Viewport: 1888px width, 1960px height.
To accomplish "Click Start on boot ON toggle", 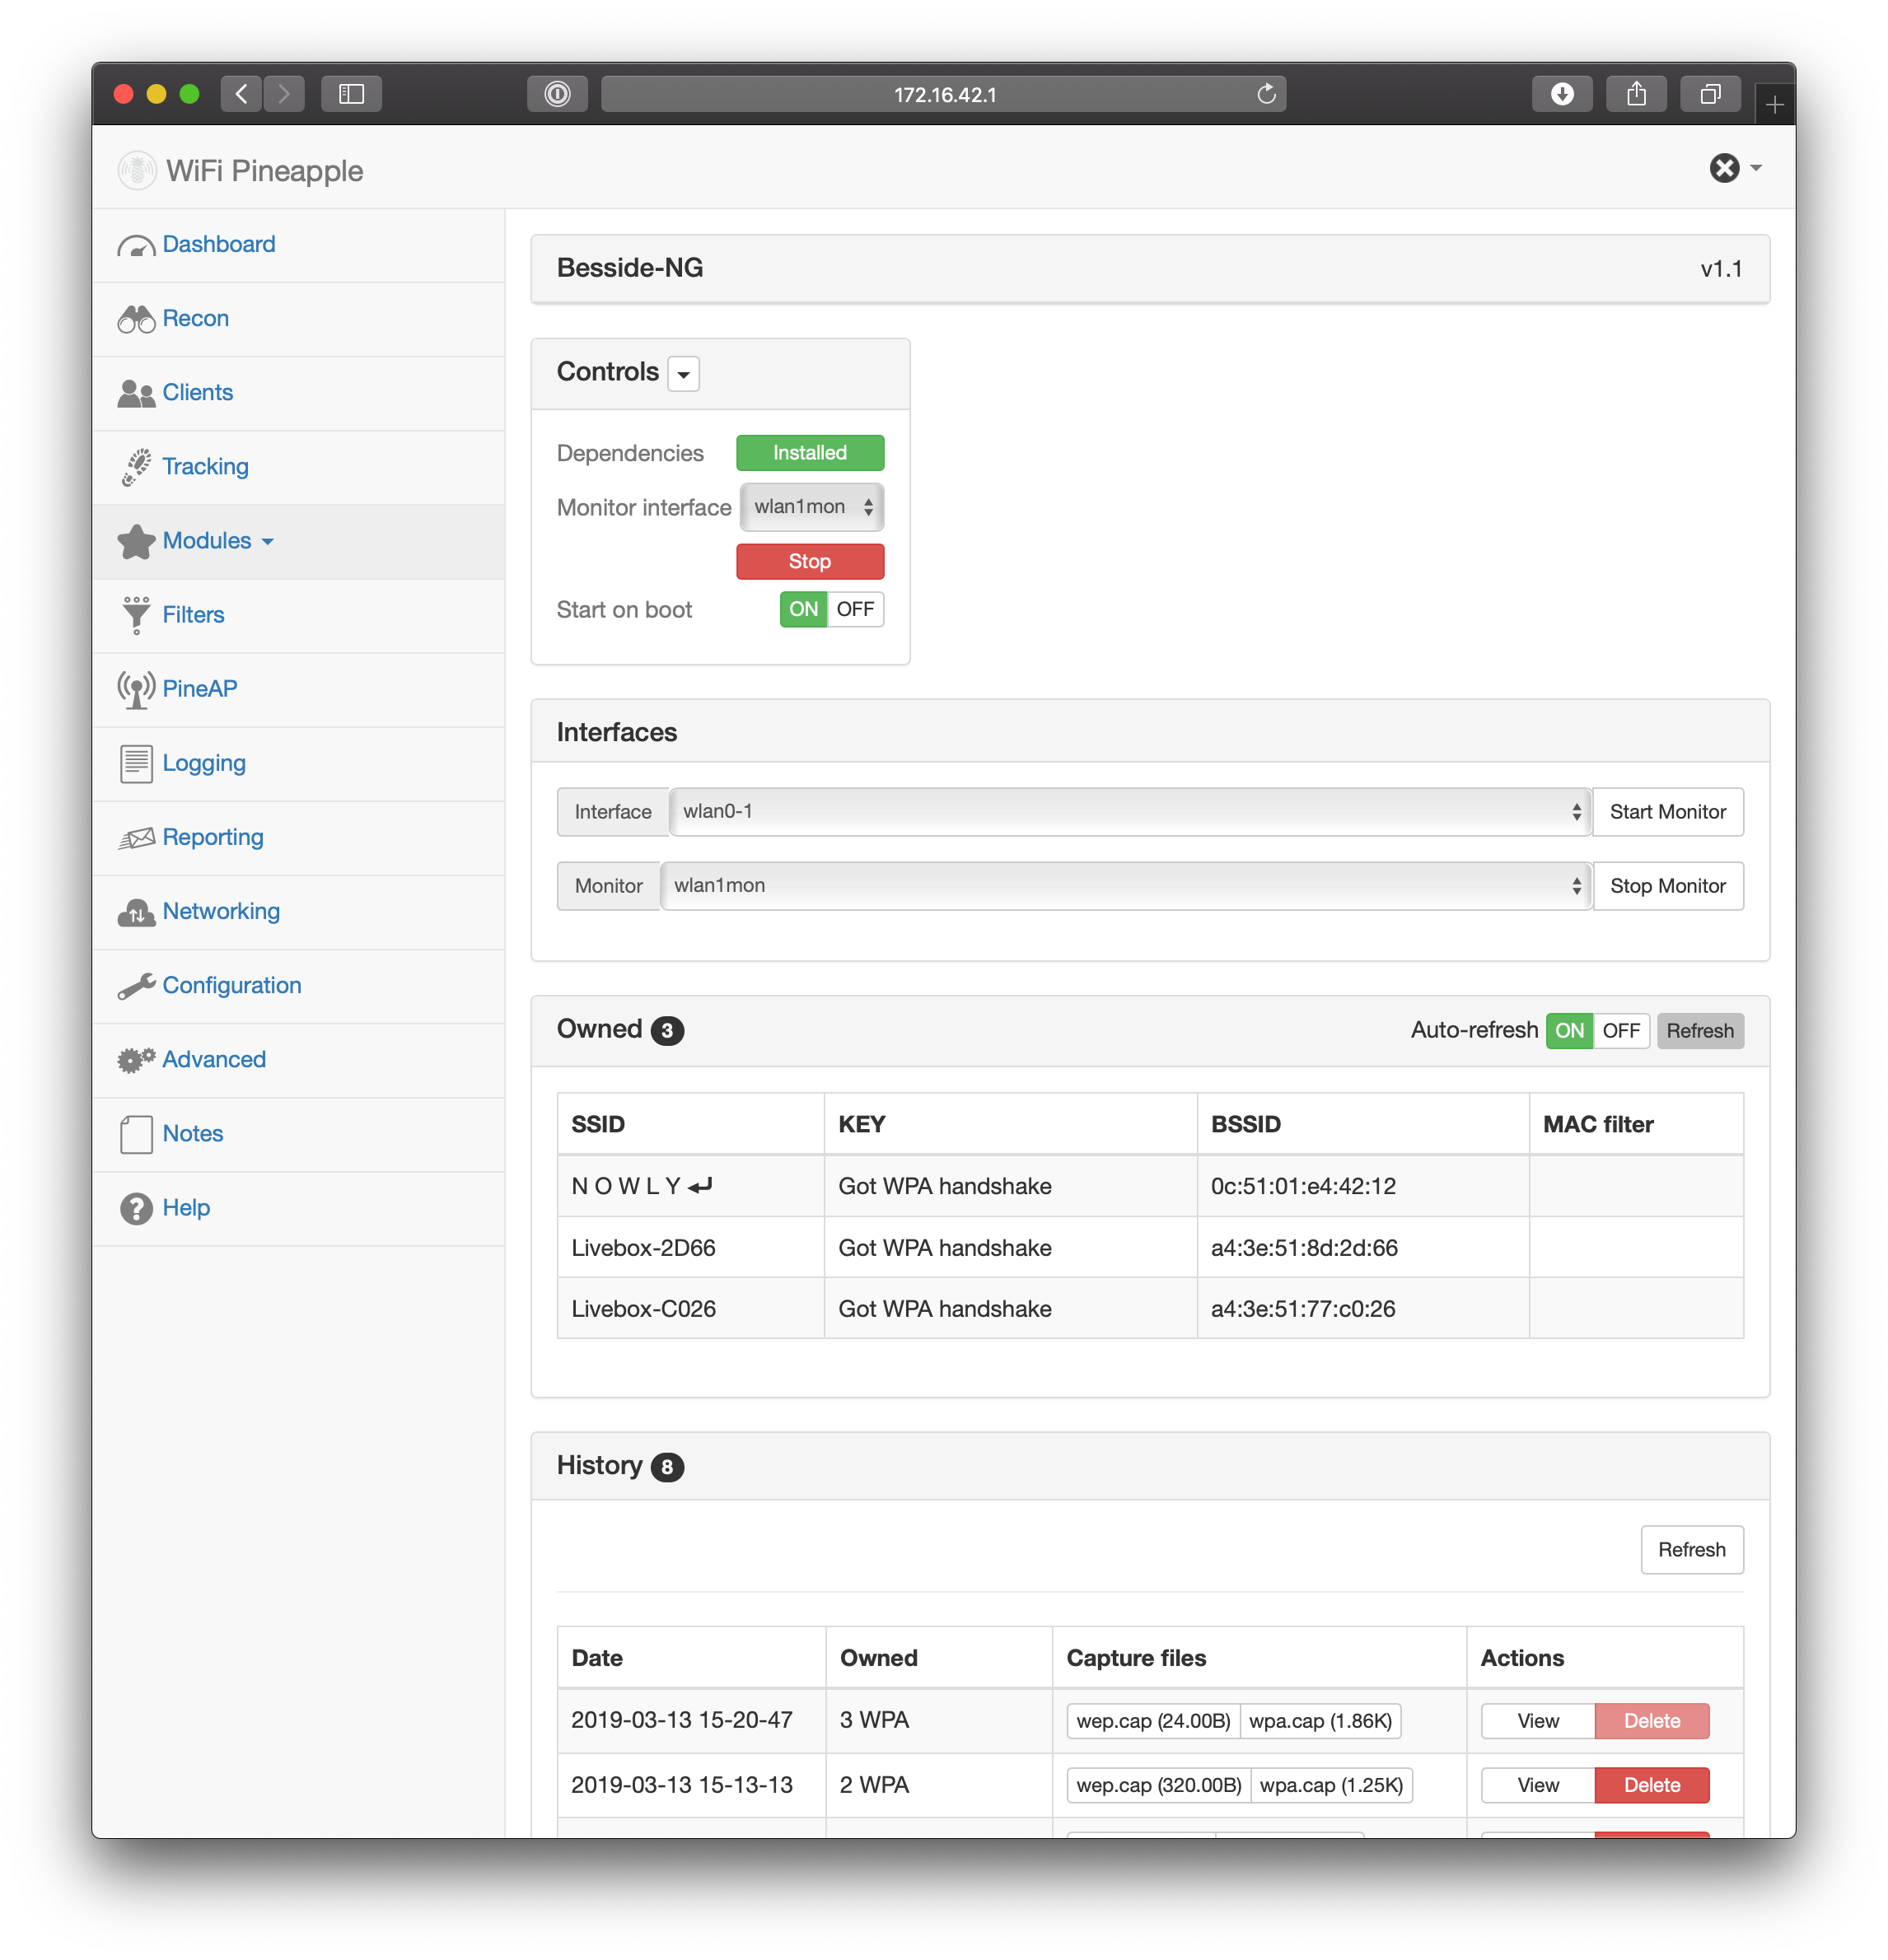I will coord(803,609).
